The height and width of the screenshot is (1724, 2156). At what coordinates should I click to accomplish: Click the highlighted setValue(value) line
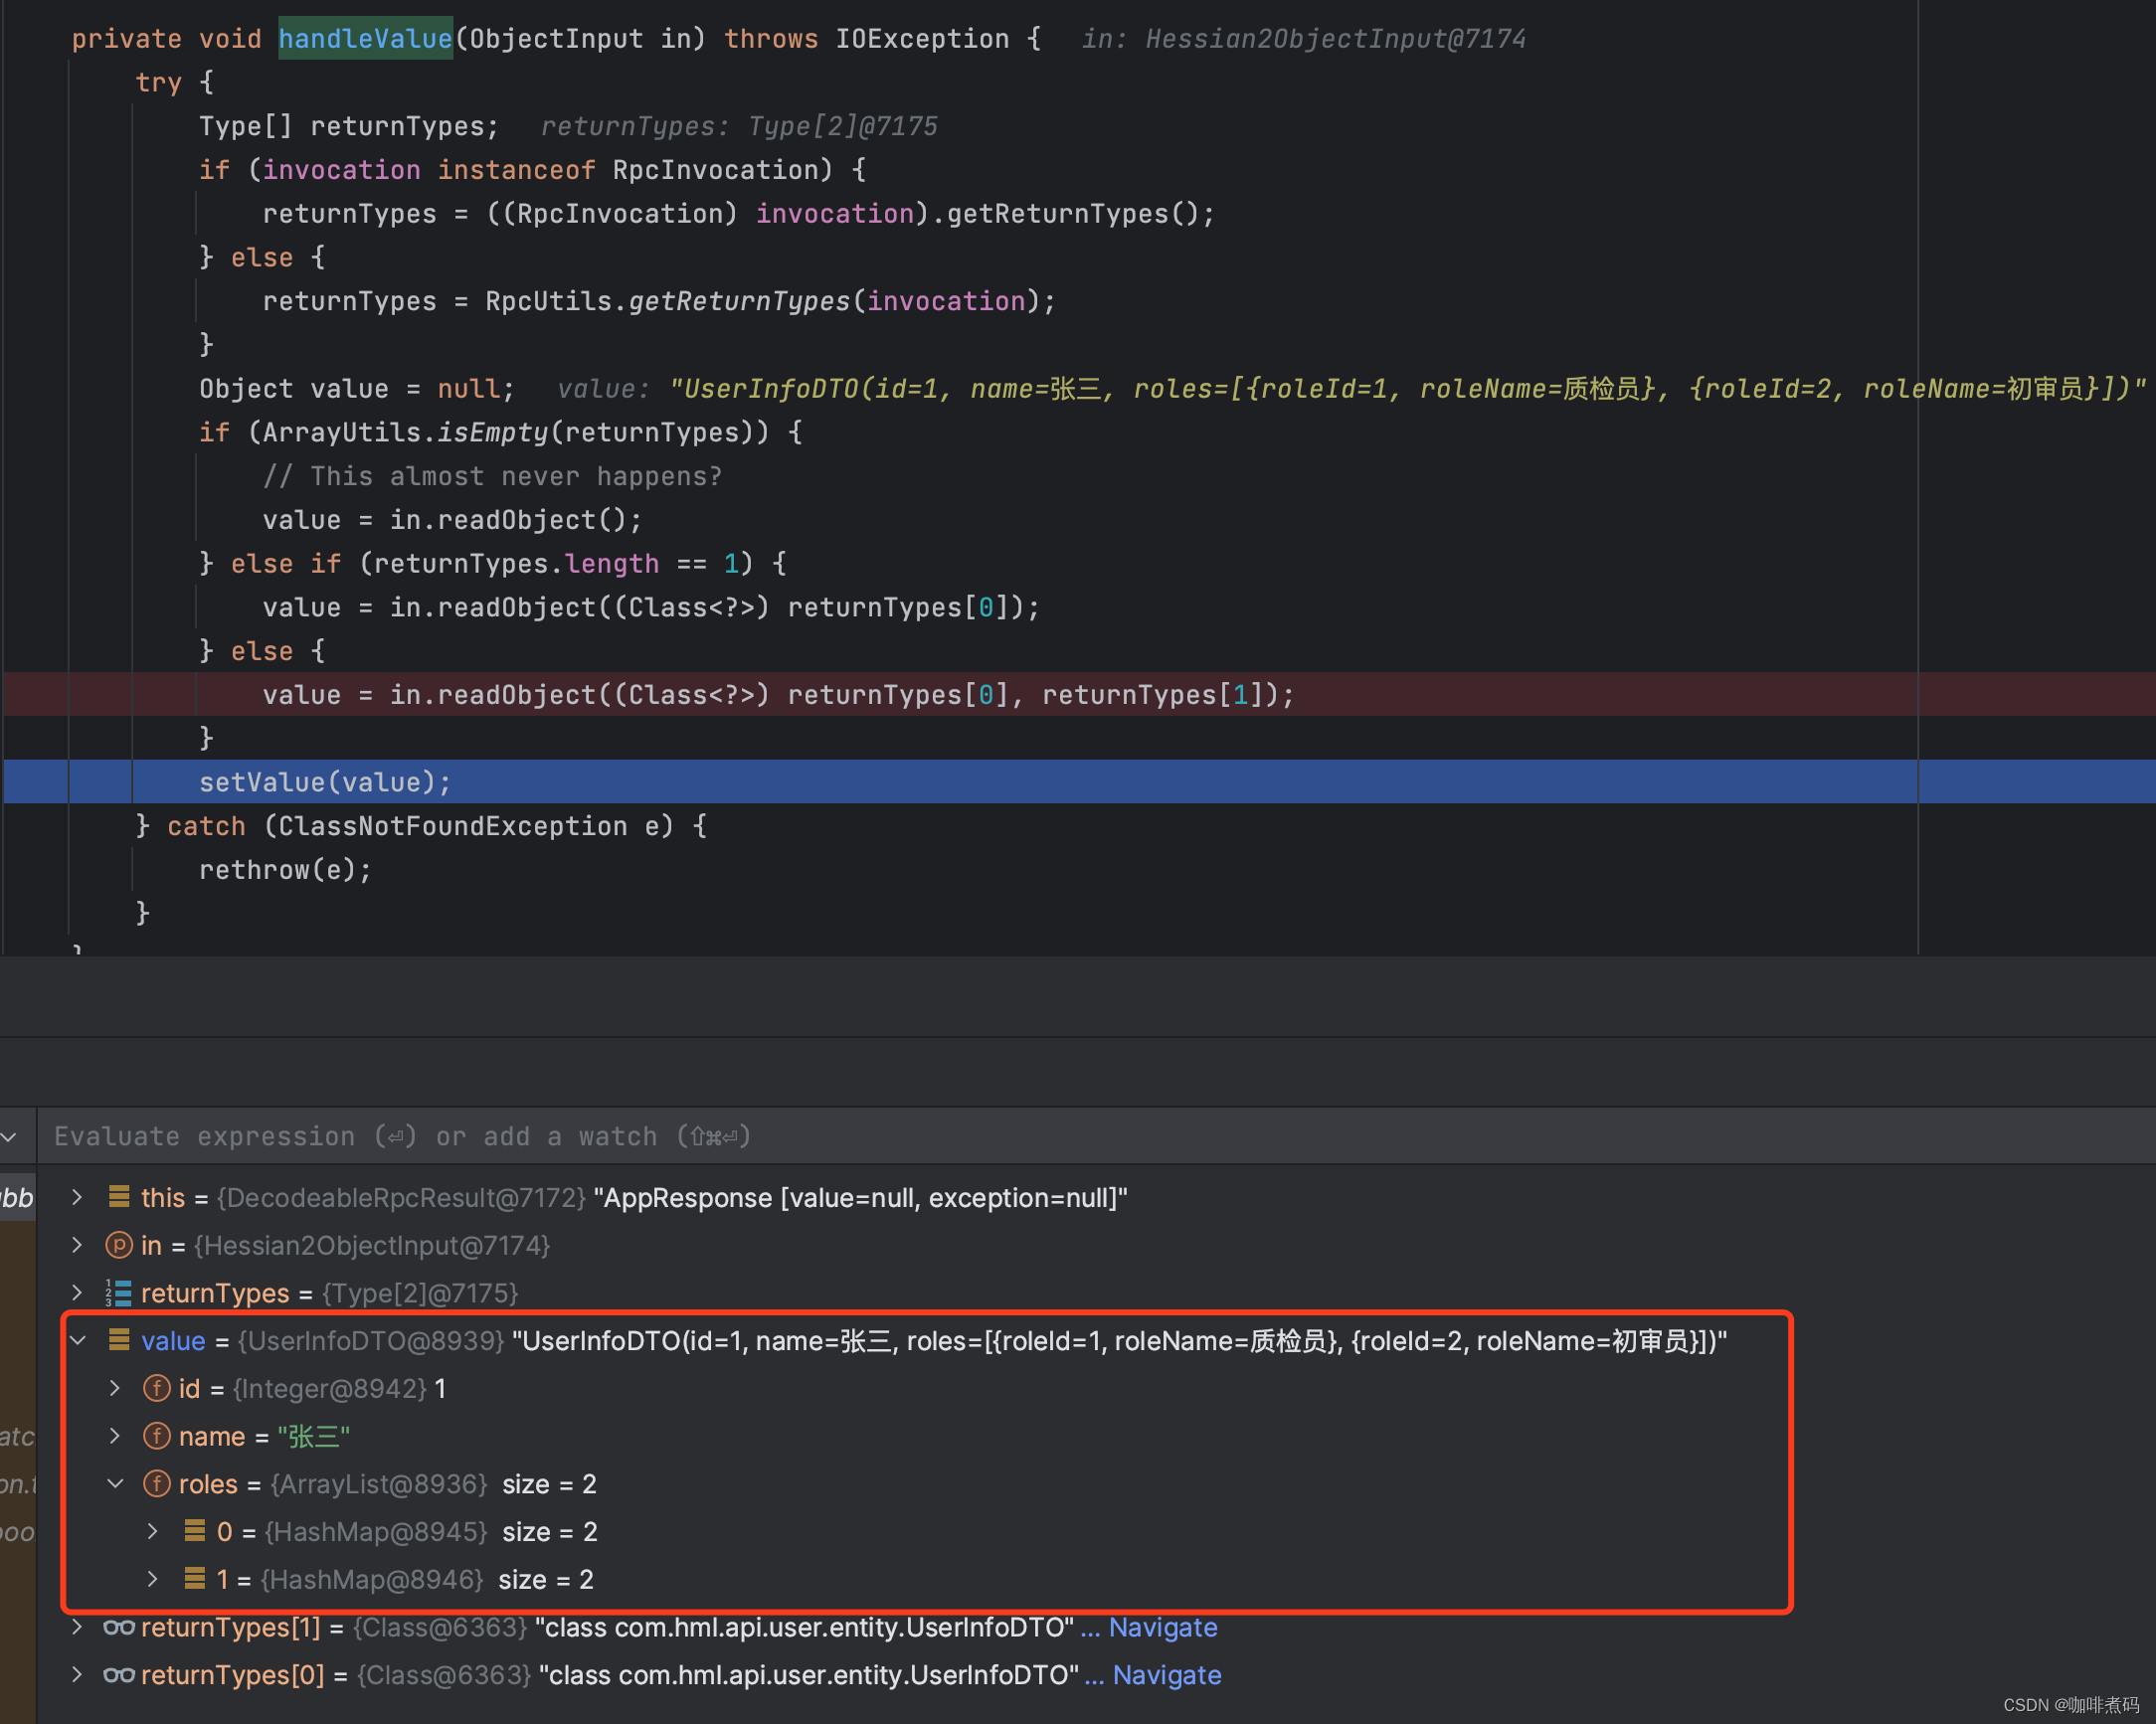[325, 782]
